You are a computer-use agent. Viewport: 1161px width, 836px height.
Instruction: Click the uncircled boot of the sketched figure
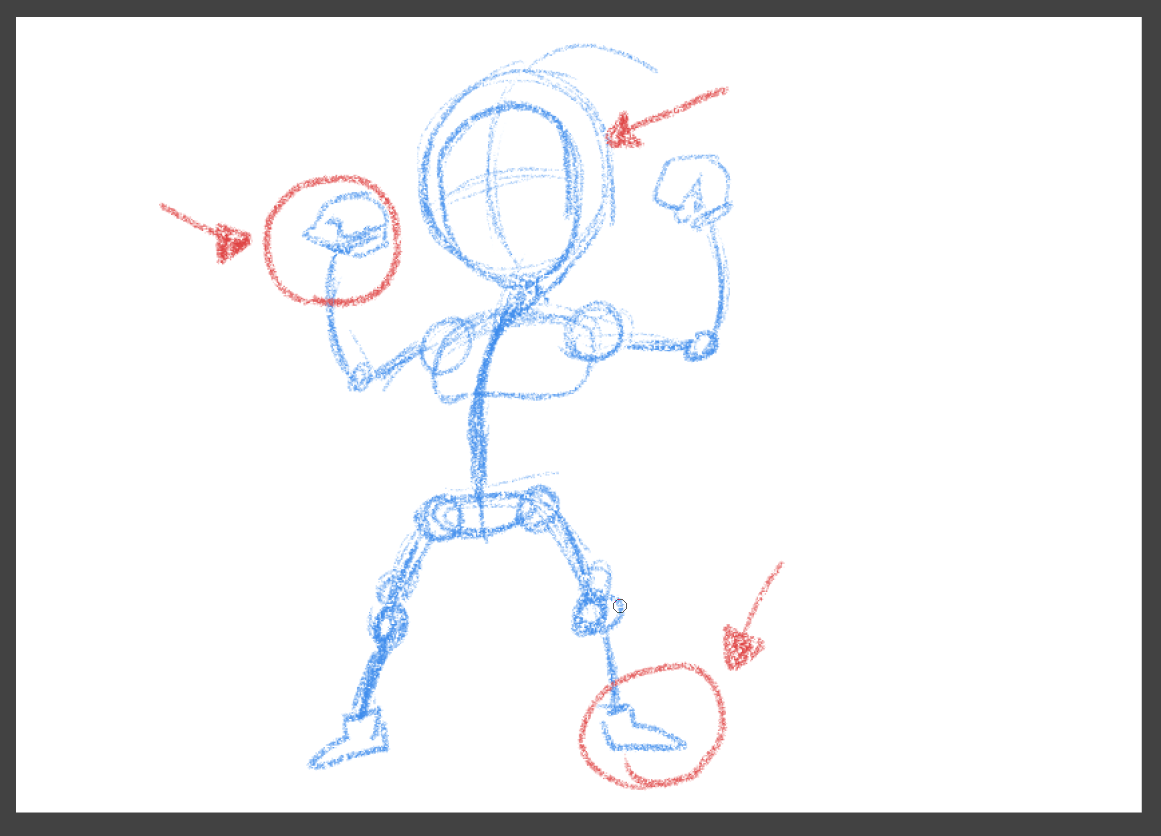(348, 738)
